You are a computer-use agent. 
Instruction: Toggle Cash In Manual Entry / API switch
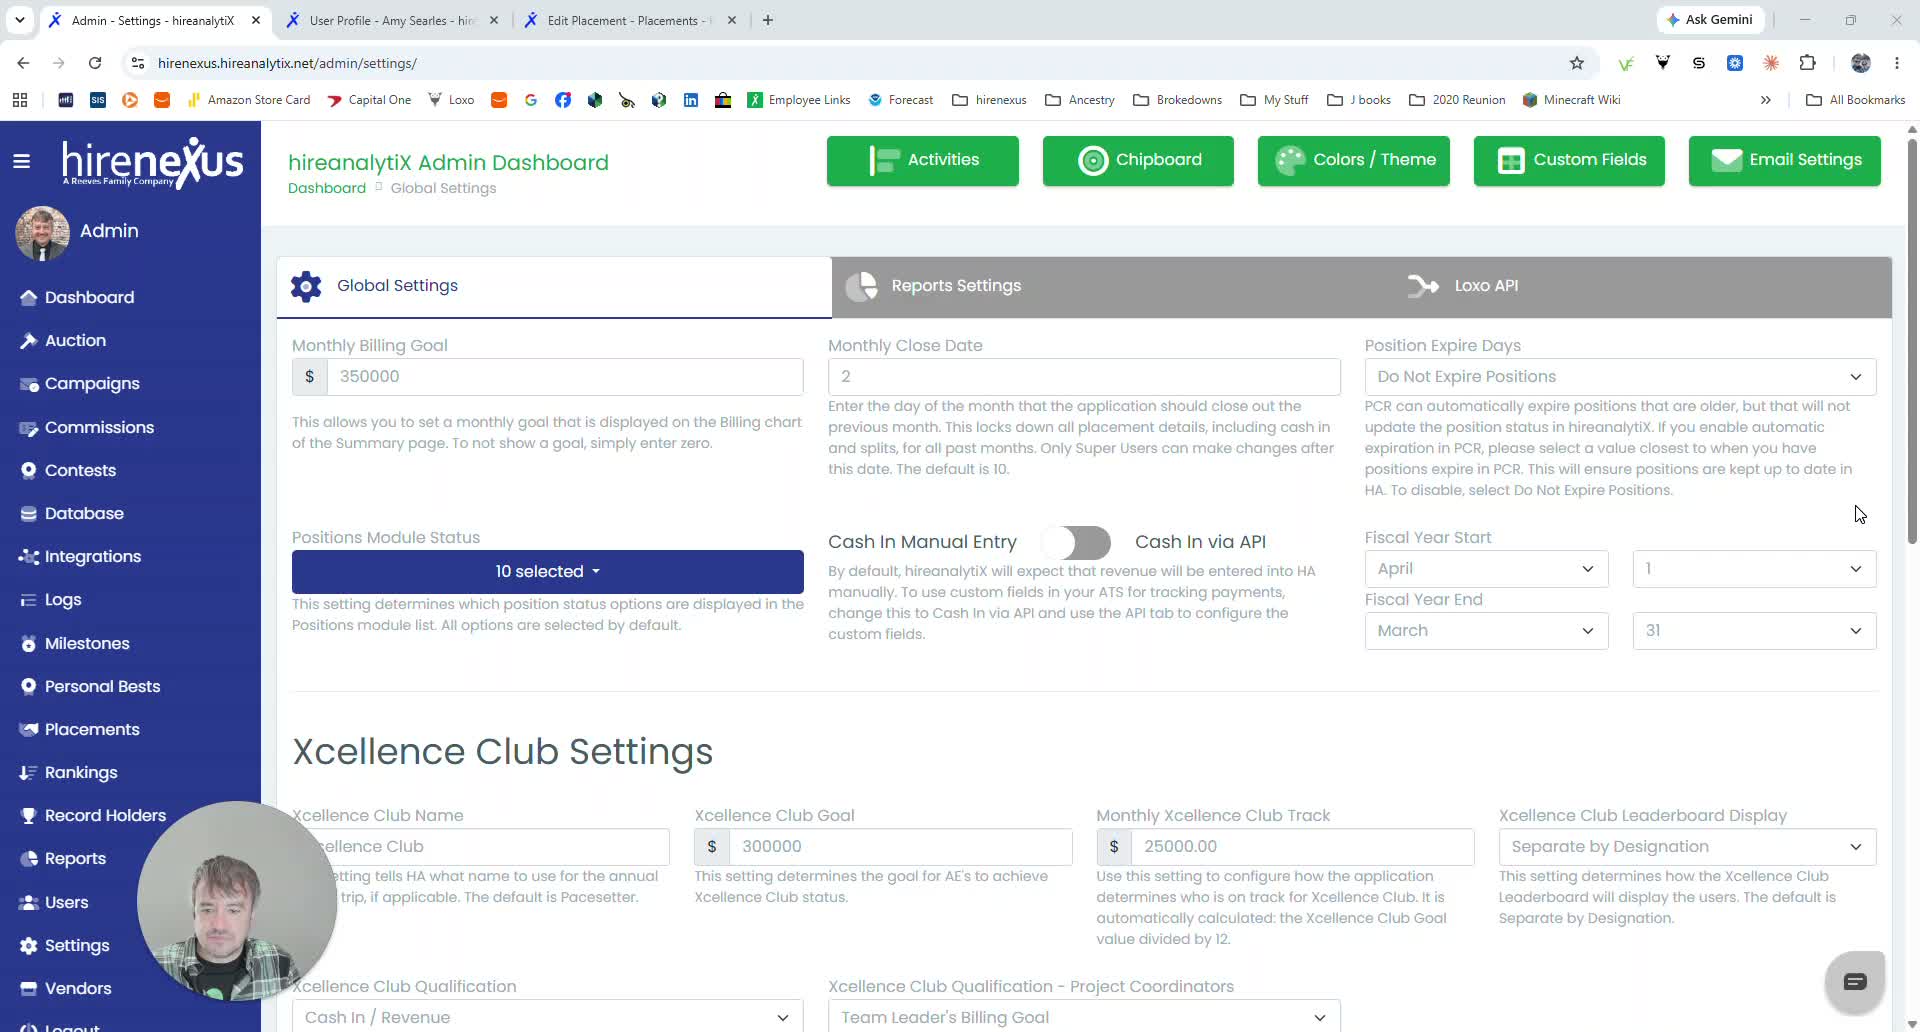pyautogui.click(x=1076, y=542)
